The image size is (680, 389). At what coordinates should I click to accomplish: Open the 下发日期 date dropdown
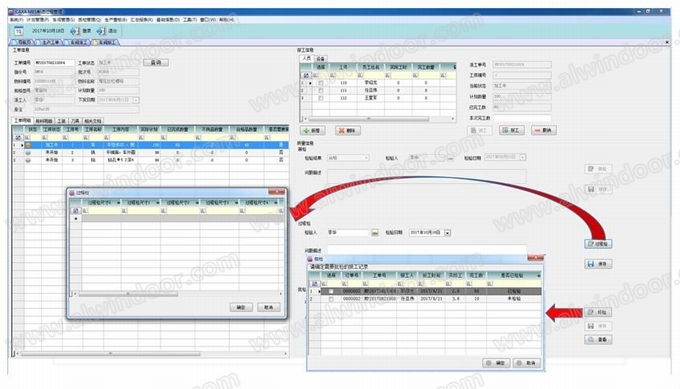(x=136, y=100)
